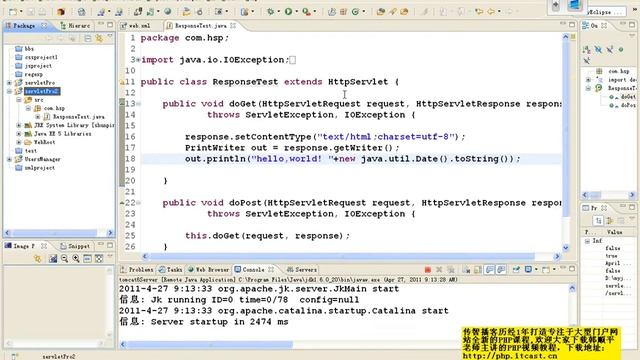Click the Console horizontal scrollbar thumb
The image size is (640, 360).
(x=210, y=344)
